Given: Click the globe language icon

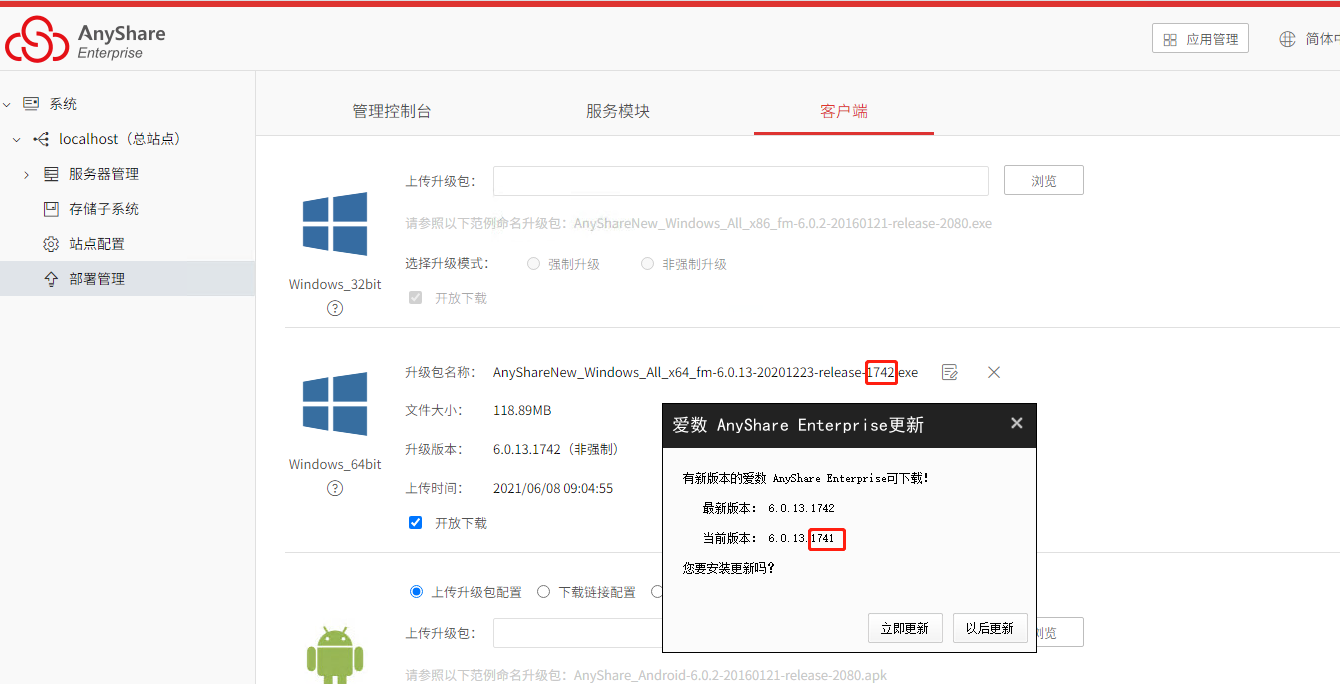Looking at the screenshot, I should [x=1287, y=39].
